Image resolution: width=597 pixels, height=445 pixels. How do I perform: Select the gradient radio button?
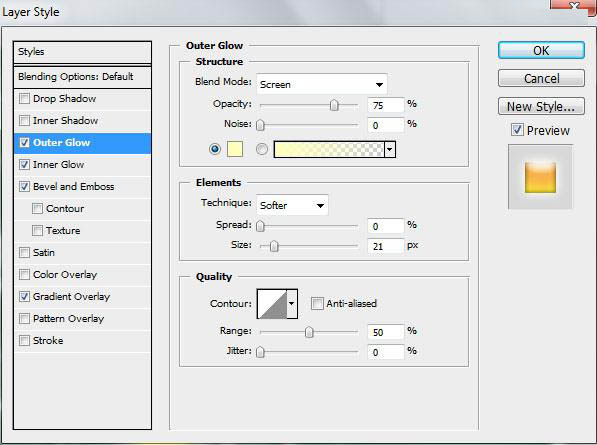coord(262,149)
